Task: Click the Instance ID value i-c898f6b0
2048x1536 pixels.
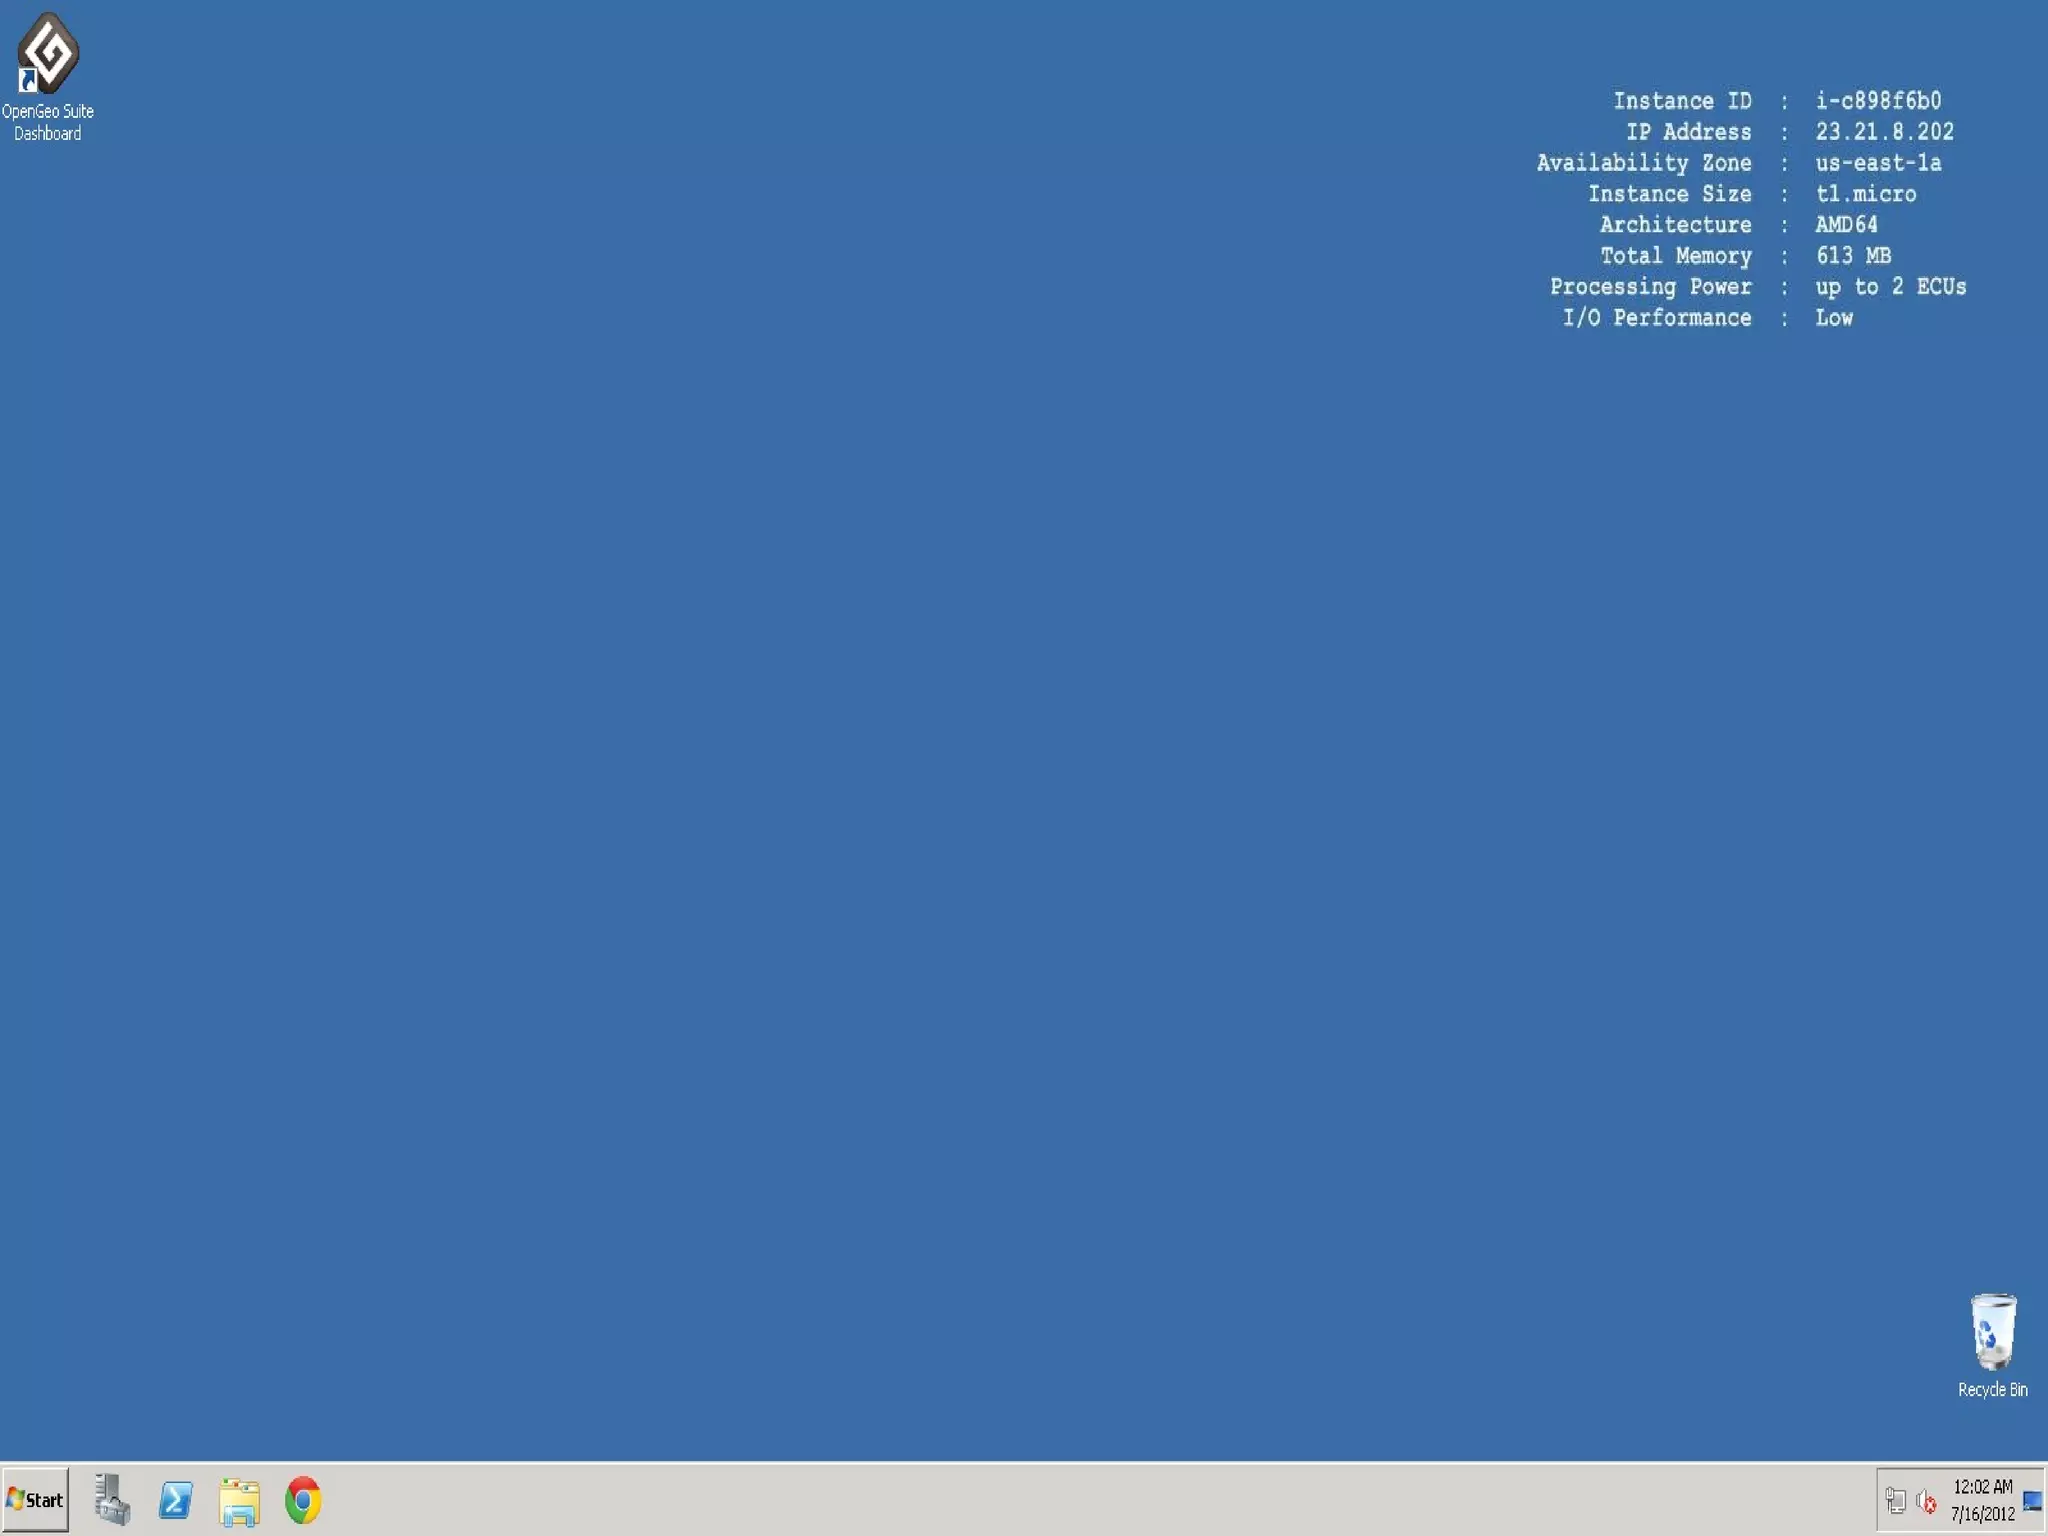Action: 1878,101
